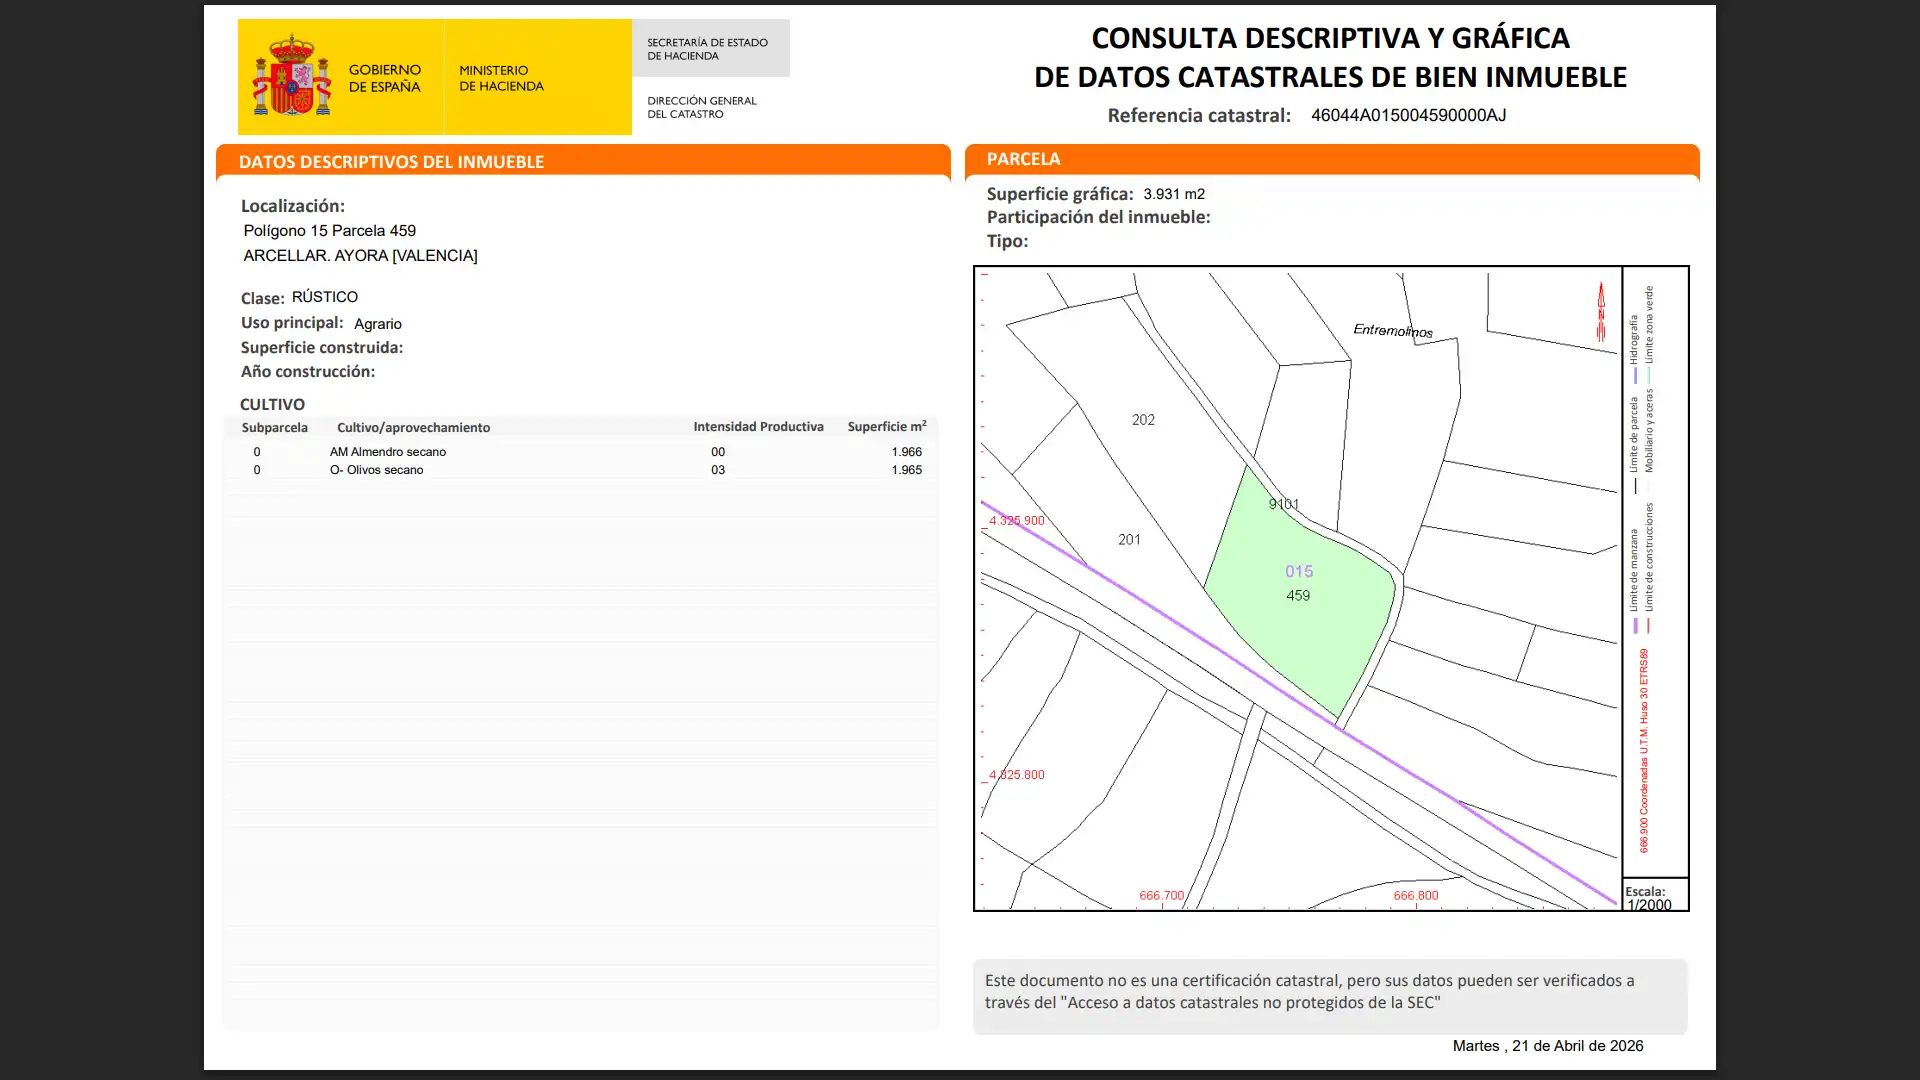
Task: Click the Agrario main use value
Action: (x=378, y=324)
